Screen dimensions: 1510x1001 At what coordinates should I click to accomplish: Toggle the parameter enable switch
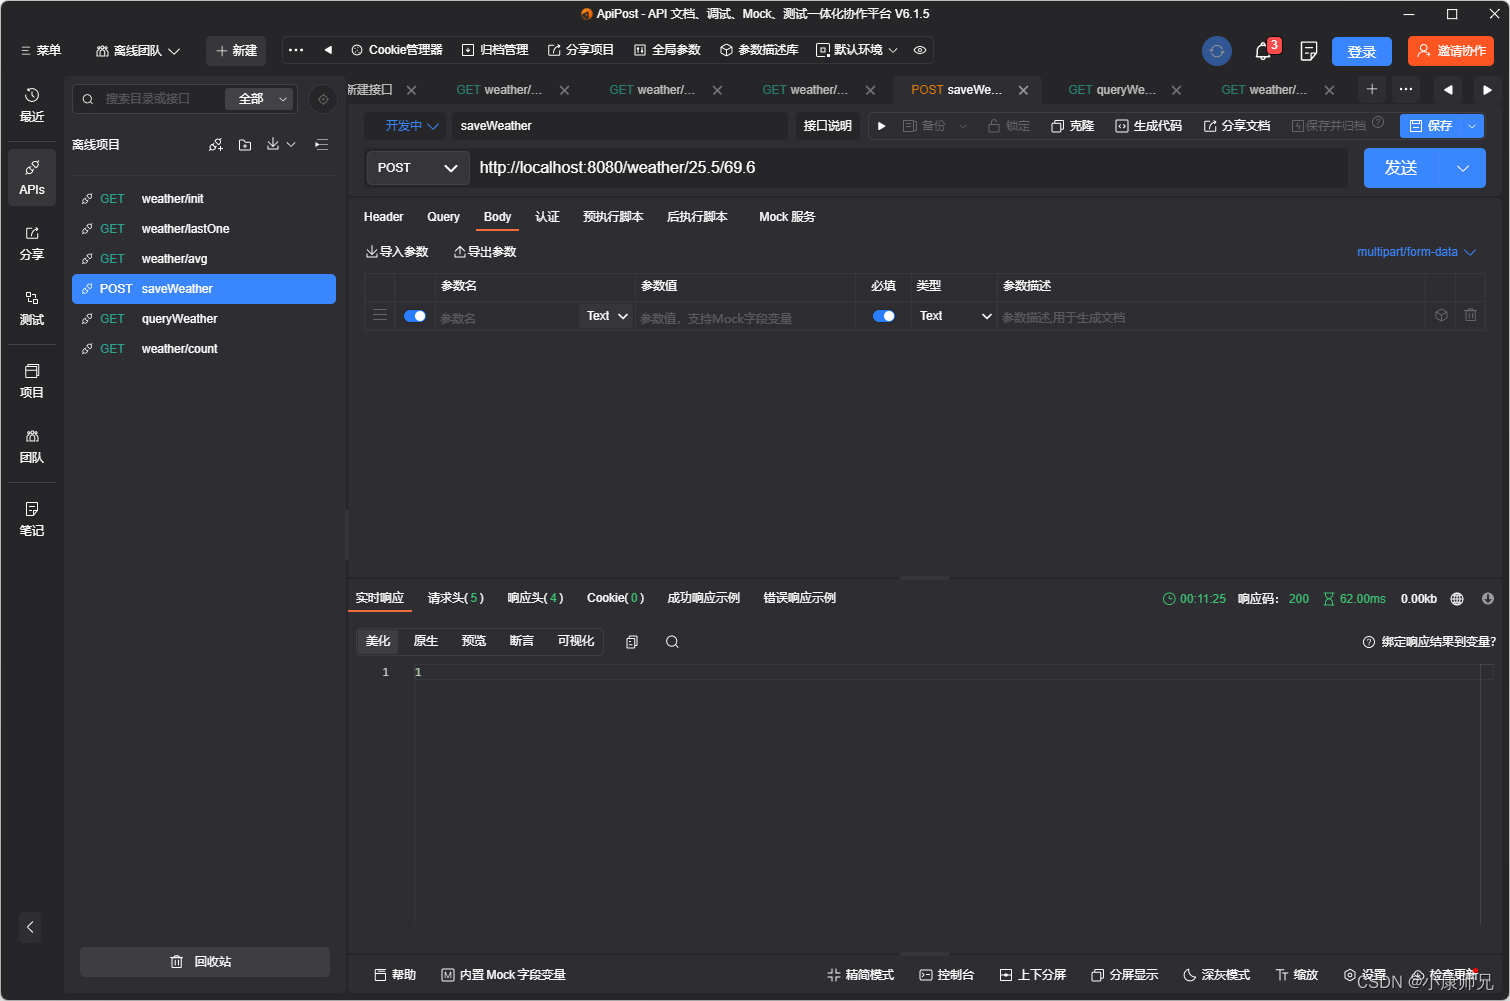415,316
